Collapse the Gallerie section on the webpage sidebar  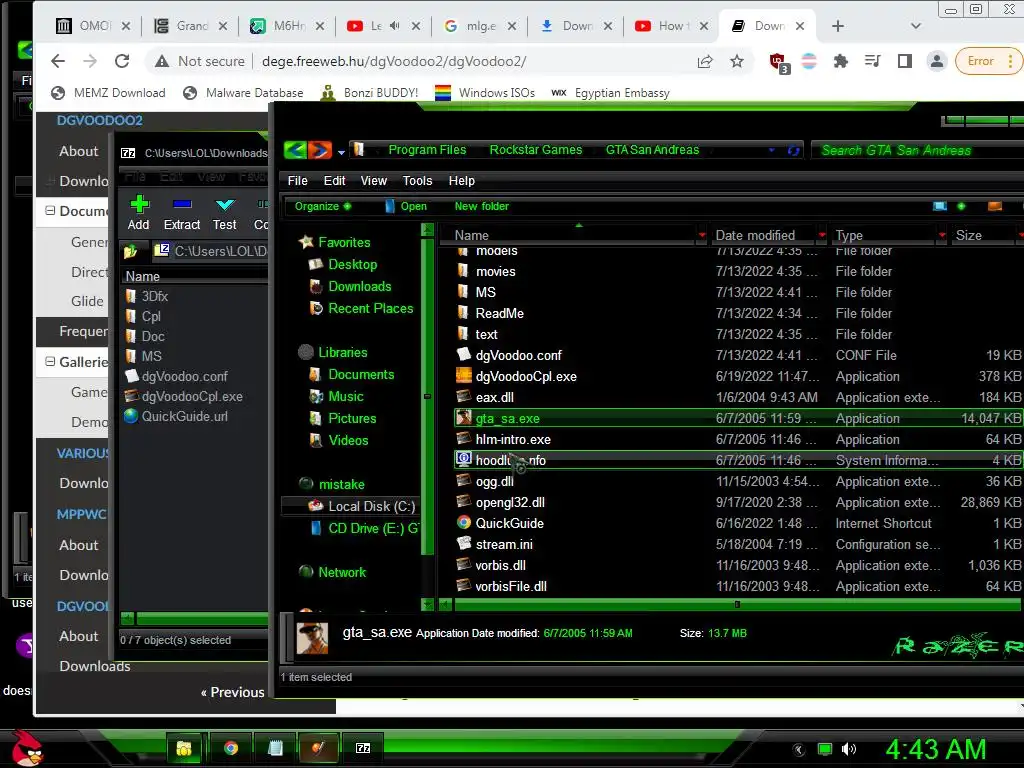point(50,362)
